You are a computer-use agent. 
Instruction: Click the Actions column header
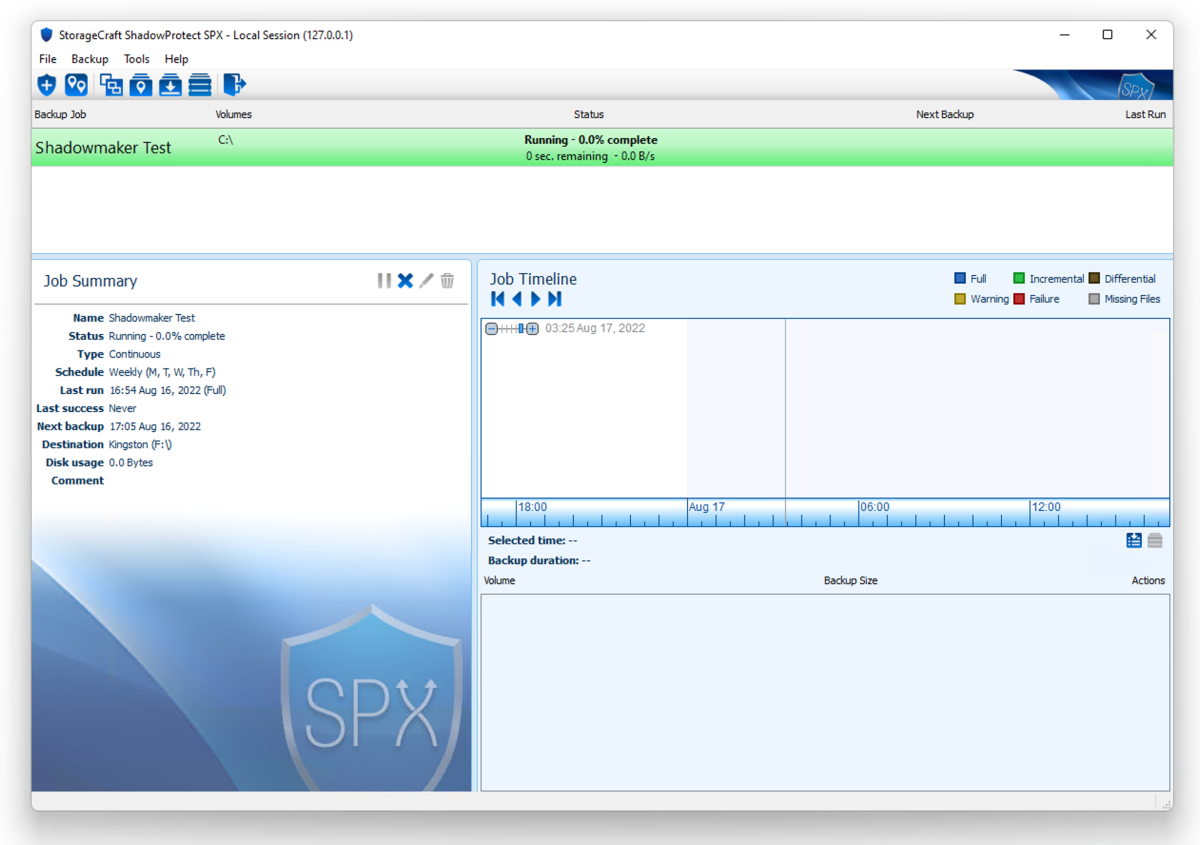[x=1148, y=581]
